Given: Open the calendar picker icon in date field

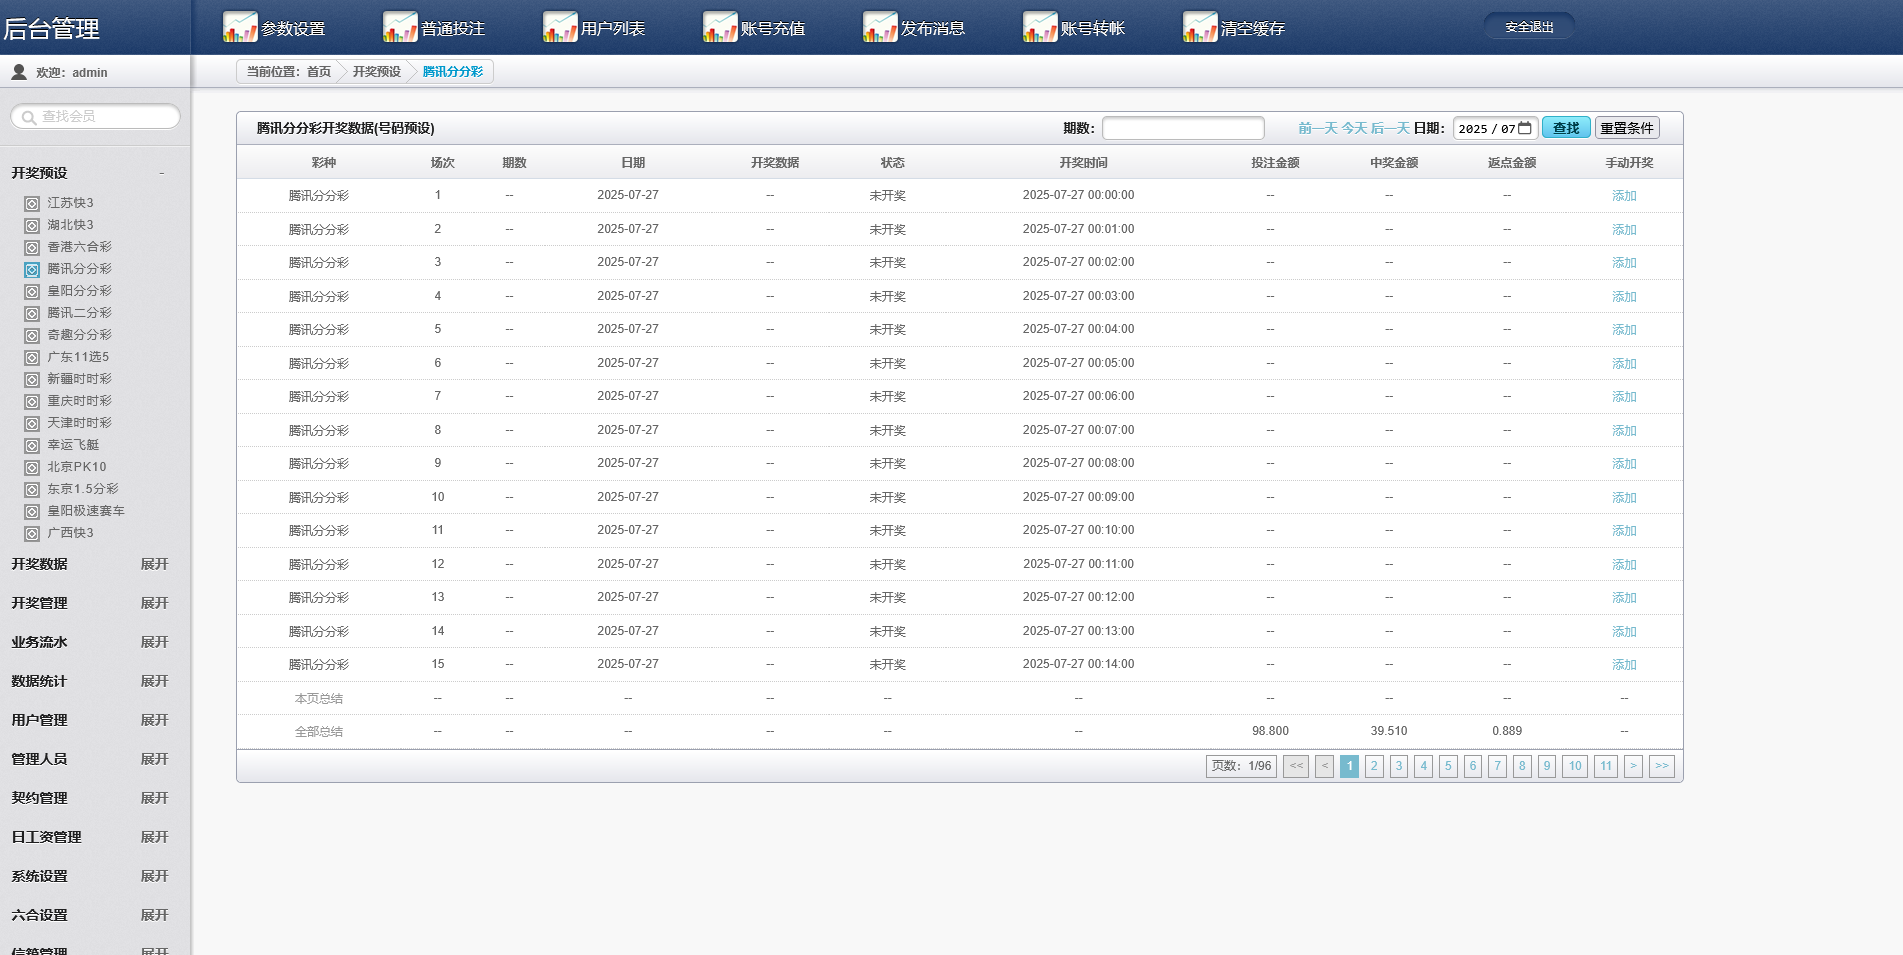Looking at the screenshot, I should pyautogui.click(x=1525, y=128).
